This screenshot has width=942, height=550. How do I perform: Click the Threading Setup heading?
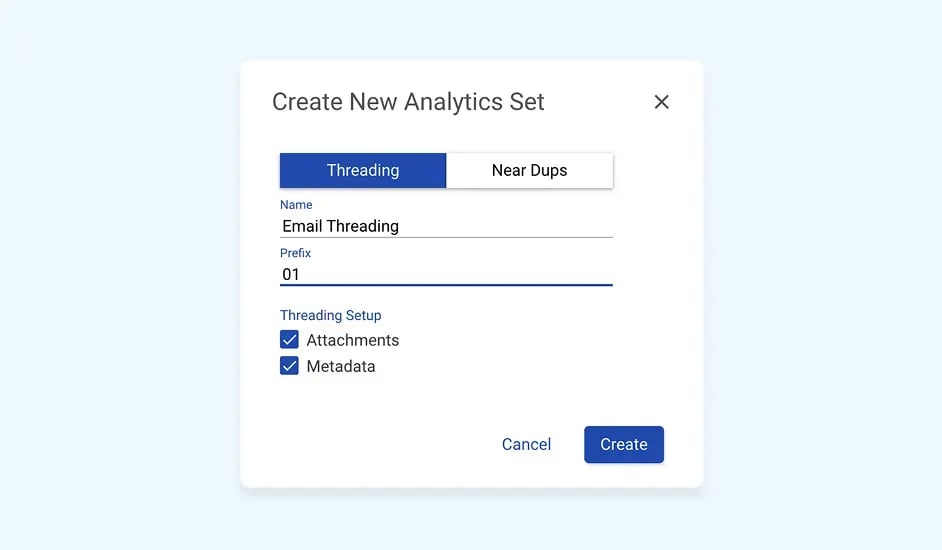coord(330,315)
